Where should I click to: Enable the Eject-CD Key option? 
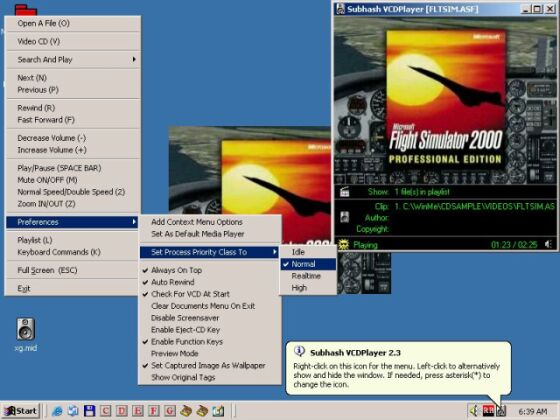point(210,330)
